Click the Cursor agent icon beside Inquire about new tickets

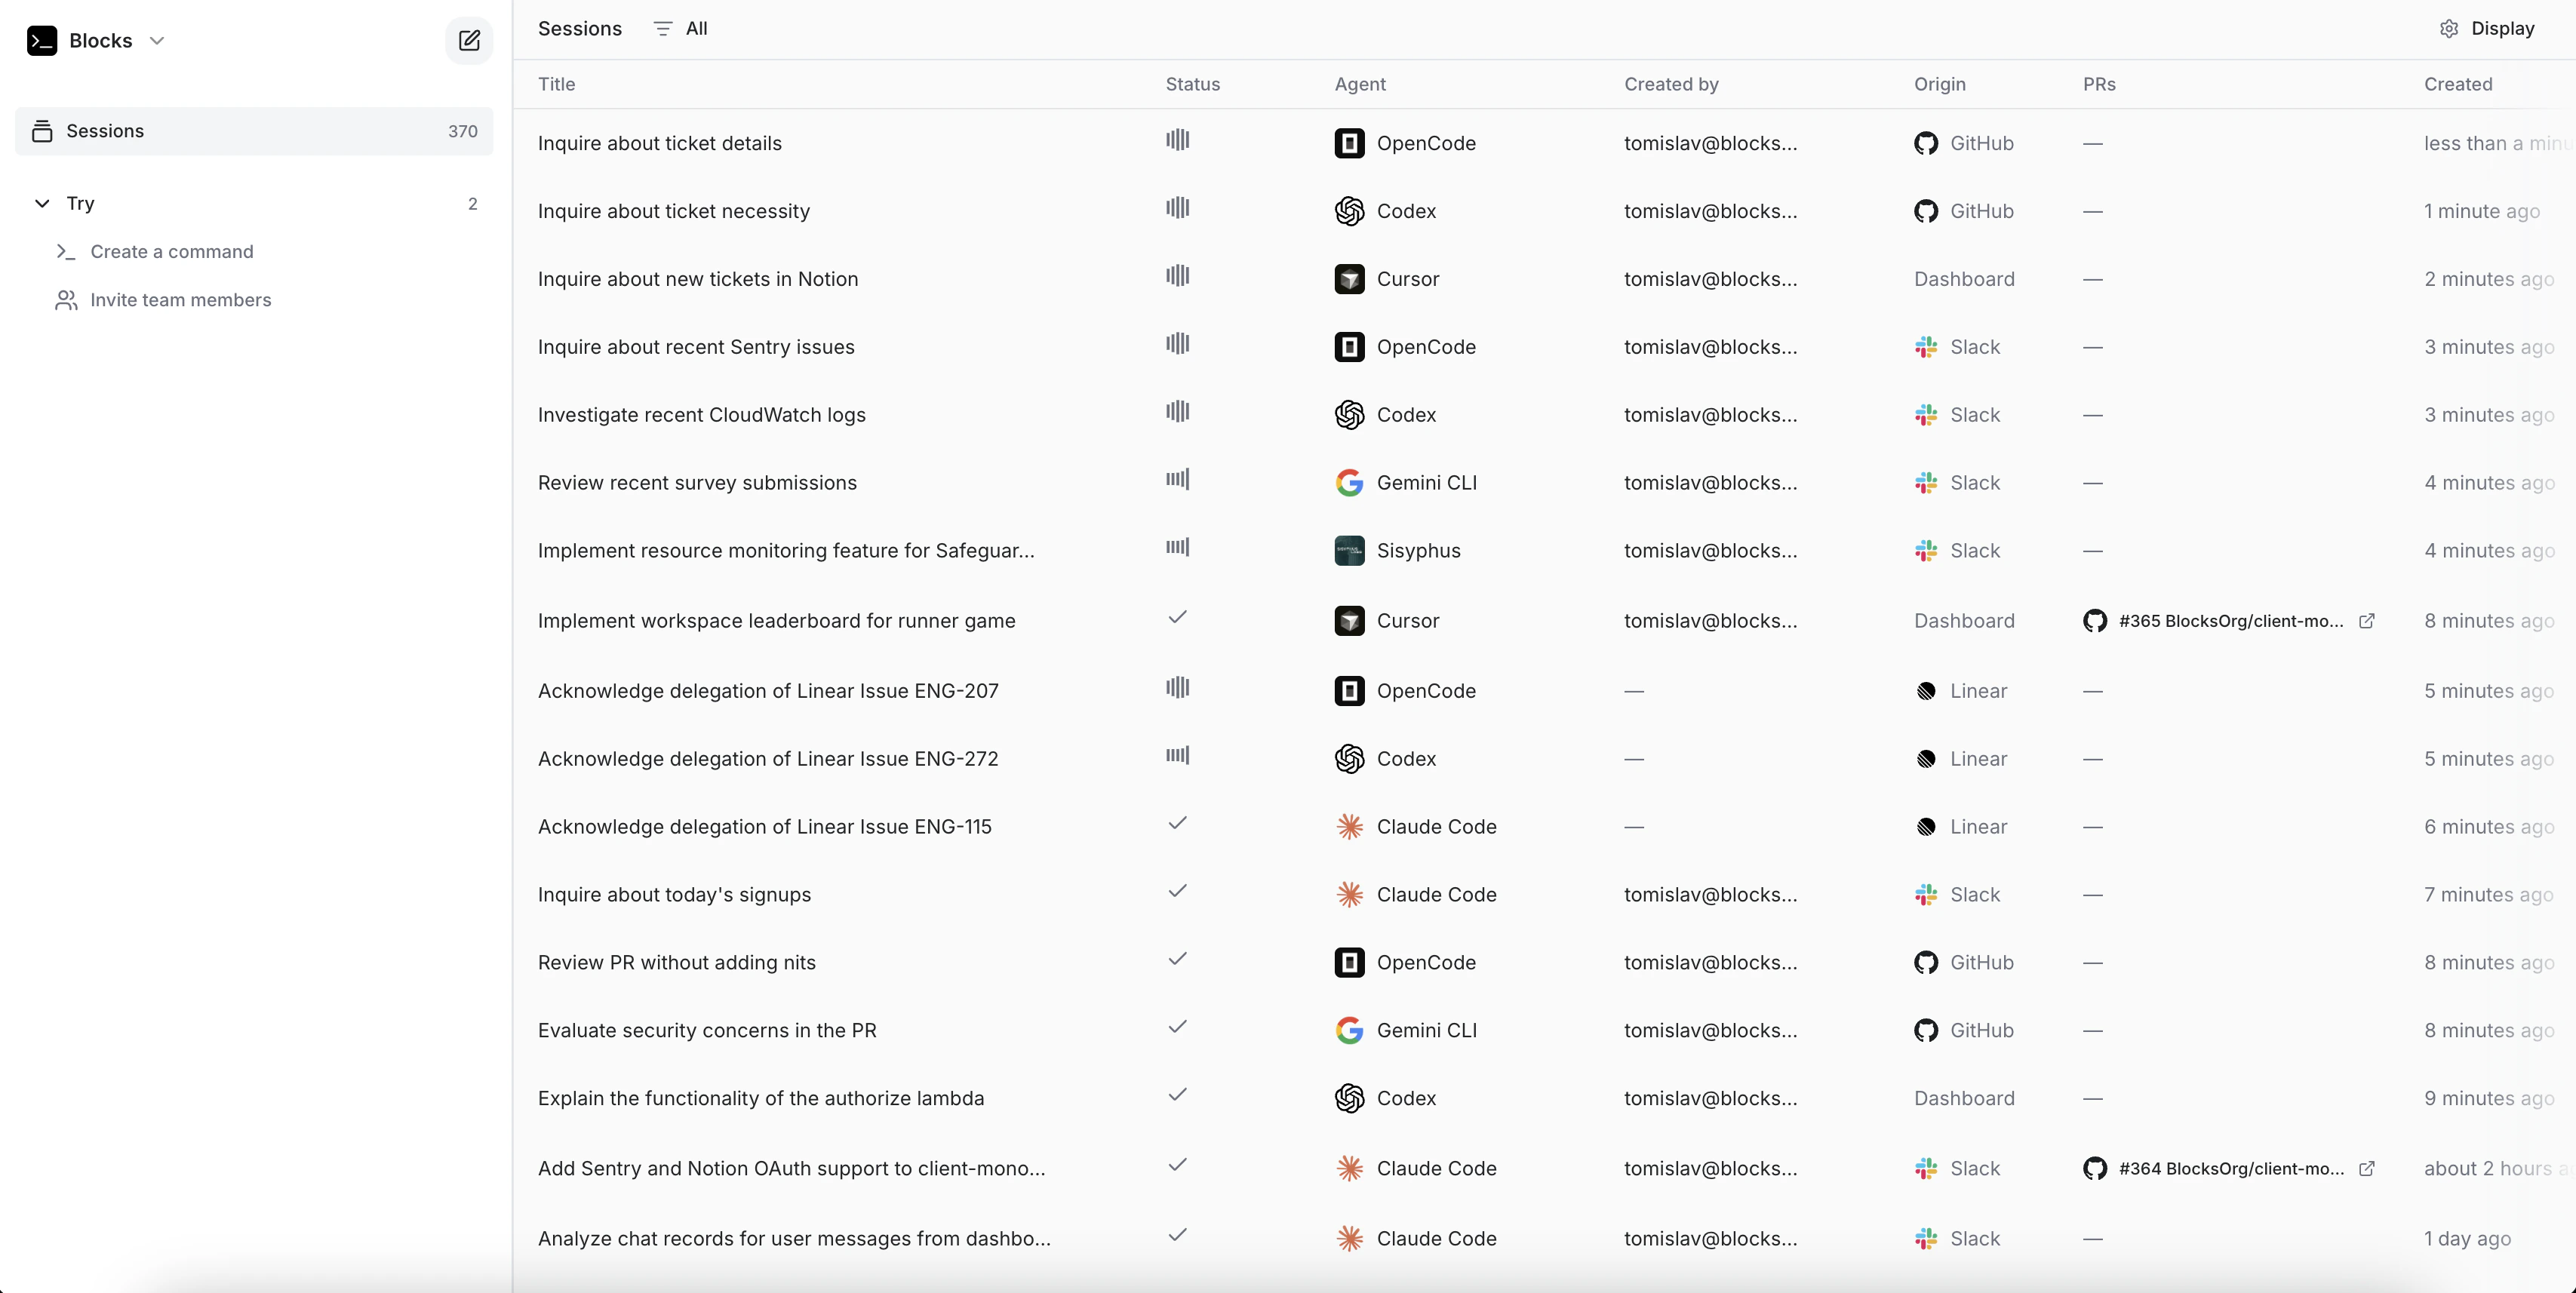[1351, 279]
